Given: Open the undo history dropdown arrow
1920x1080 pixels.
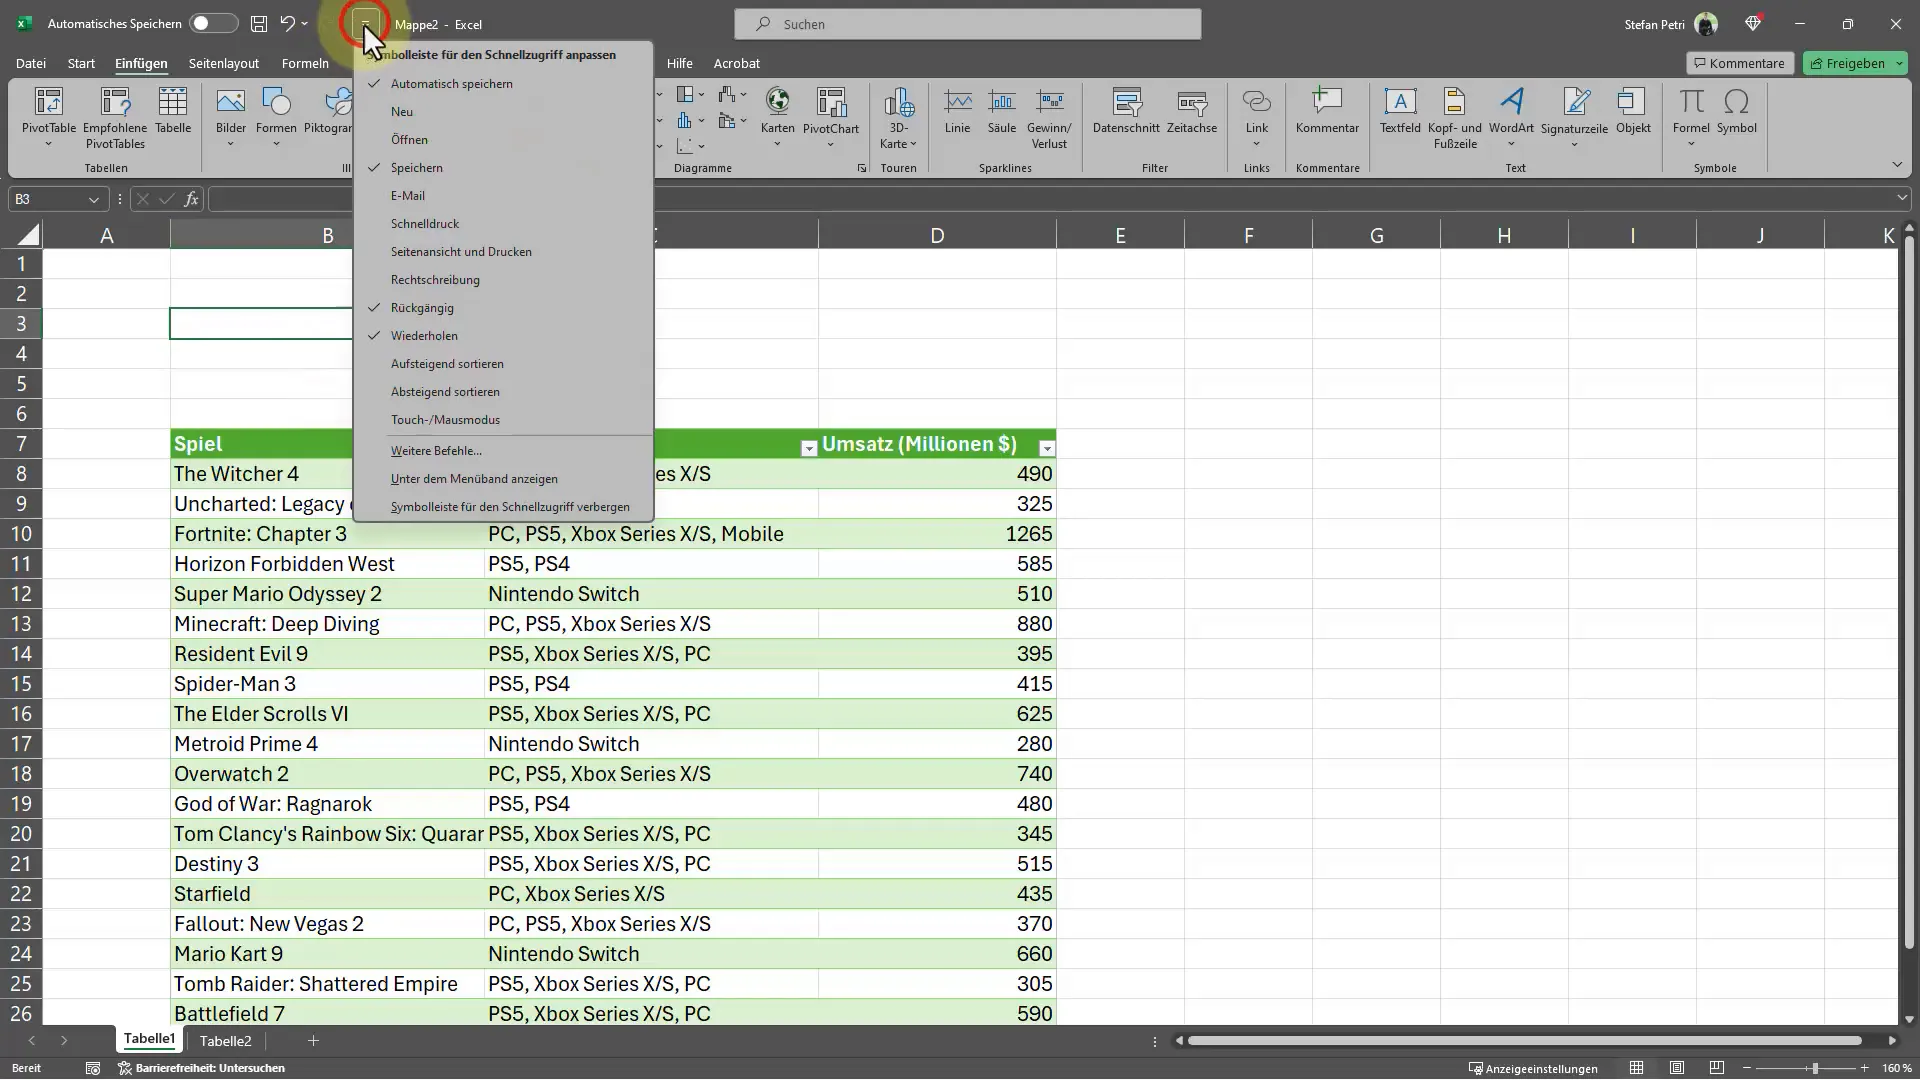Looking at the screenshot, I should coord(305,24).
